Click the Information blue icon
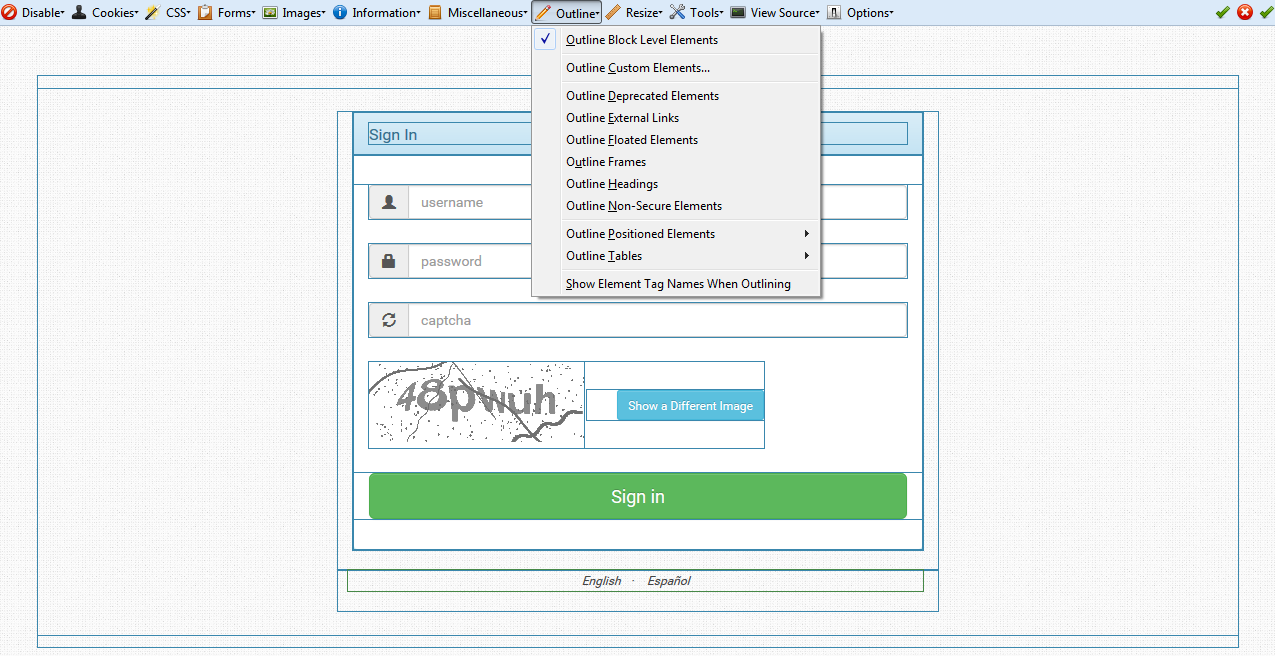 (x=340, y=13)
